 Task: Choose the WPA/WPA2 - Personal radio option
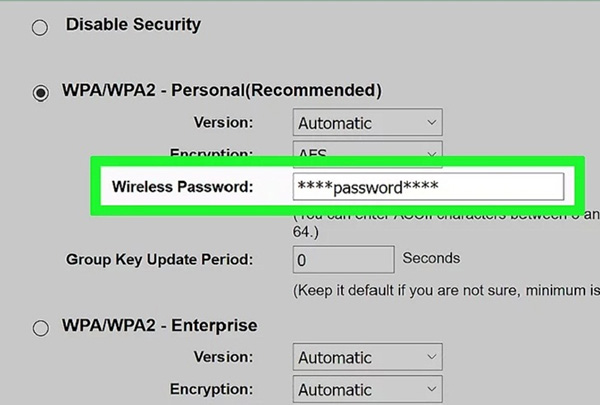40,92
